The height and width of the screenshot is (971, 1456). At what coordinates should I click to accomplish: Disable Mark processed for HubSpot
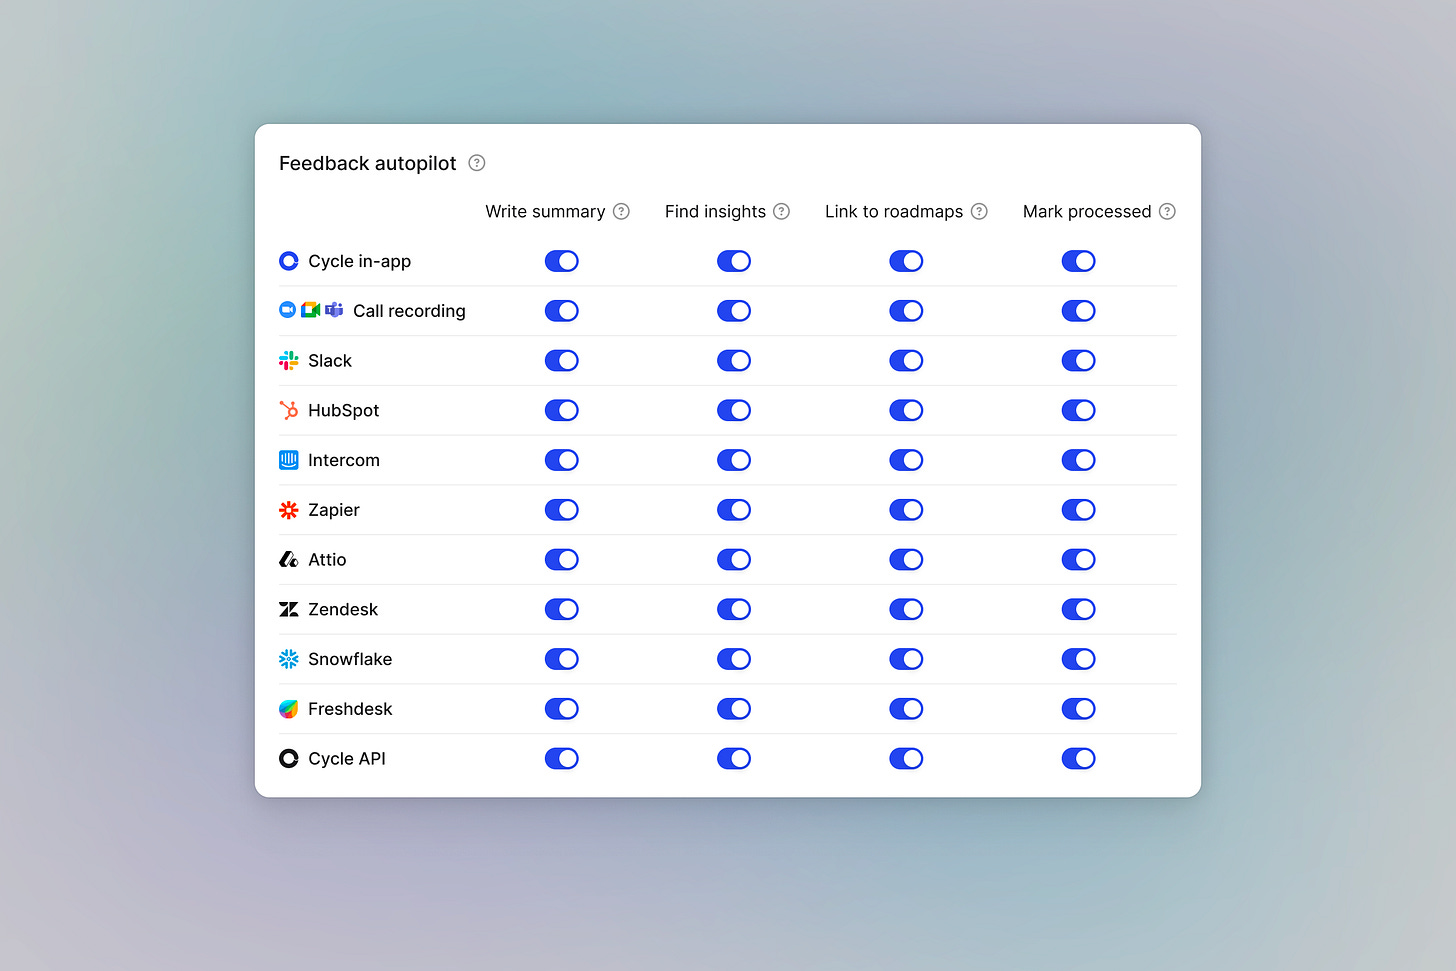click(x=1079, y=410)
